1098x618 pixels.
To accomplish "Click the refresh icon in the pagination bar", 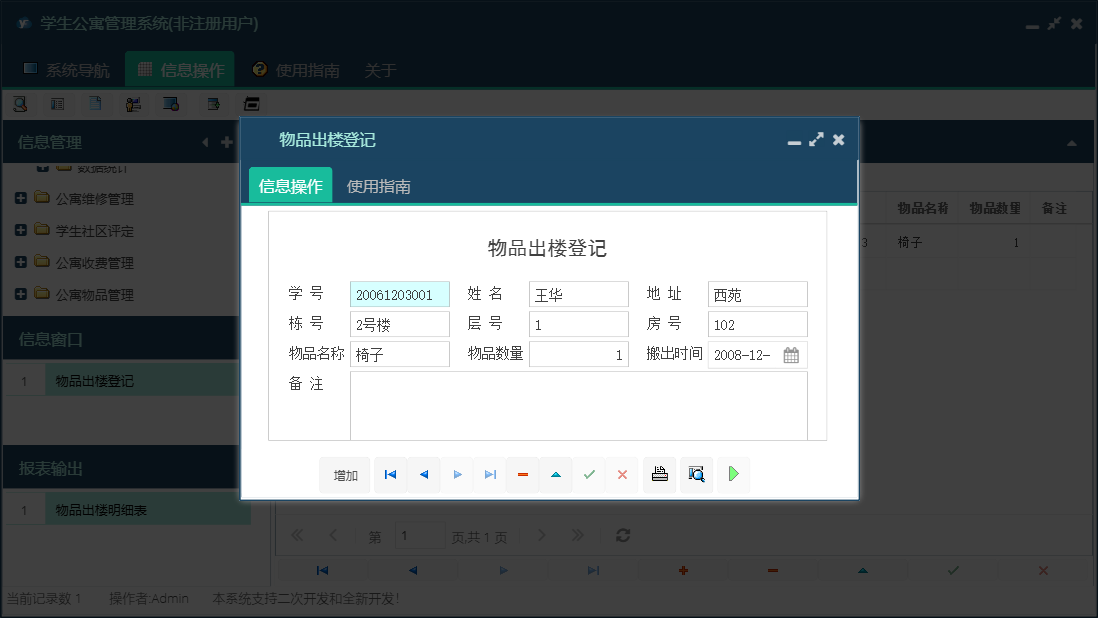I will coord(622,535).
